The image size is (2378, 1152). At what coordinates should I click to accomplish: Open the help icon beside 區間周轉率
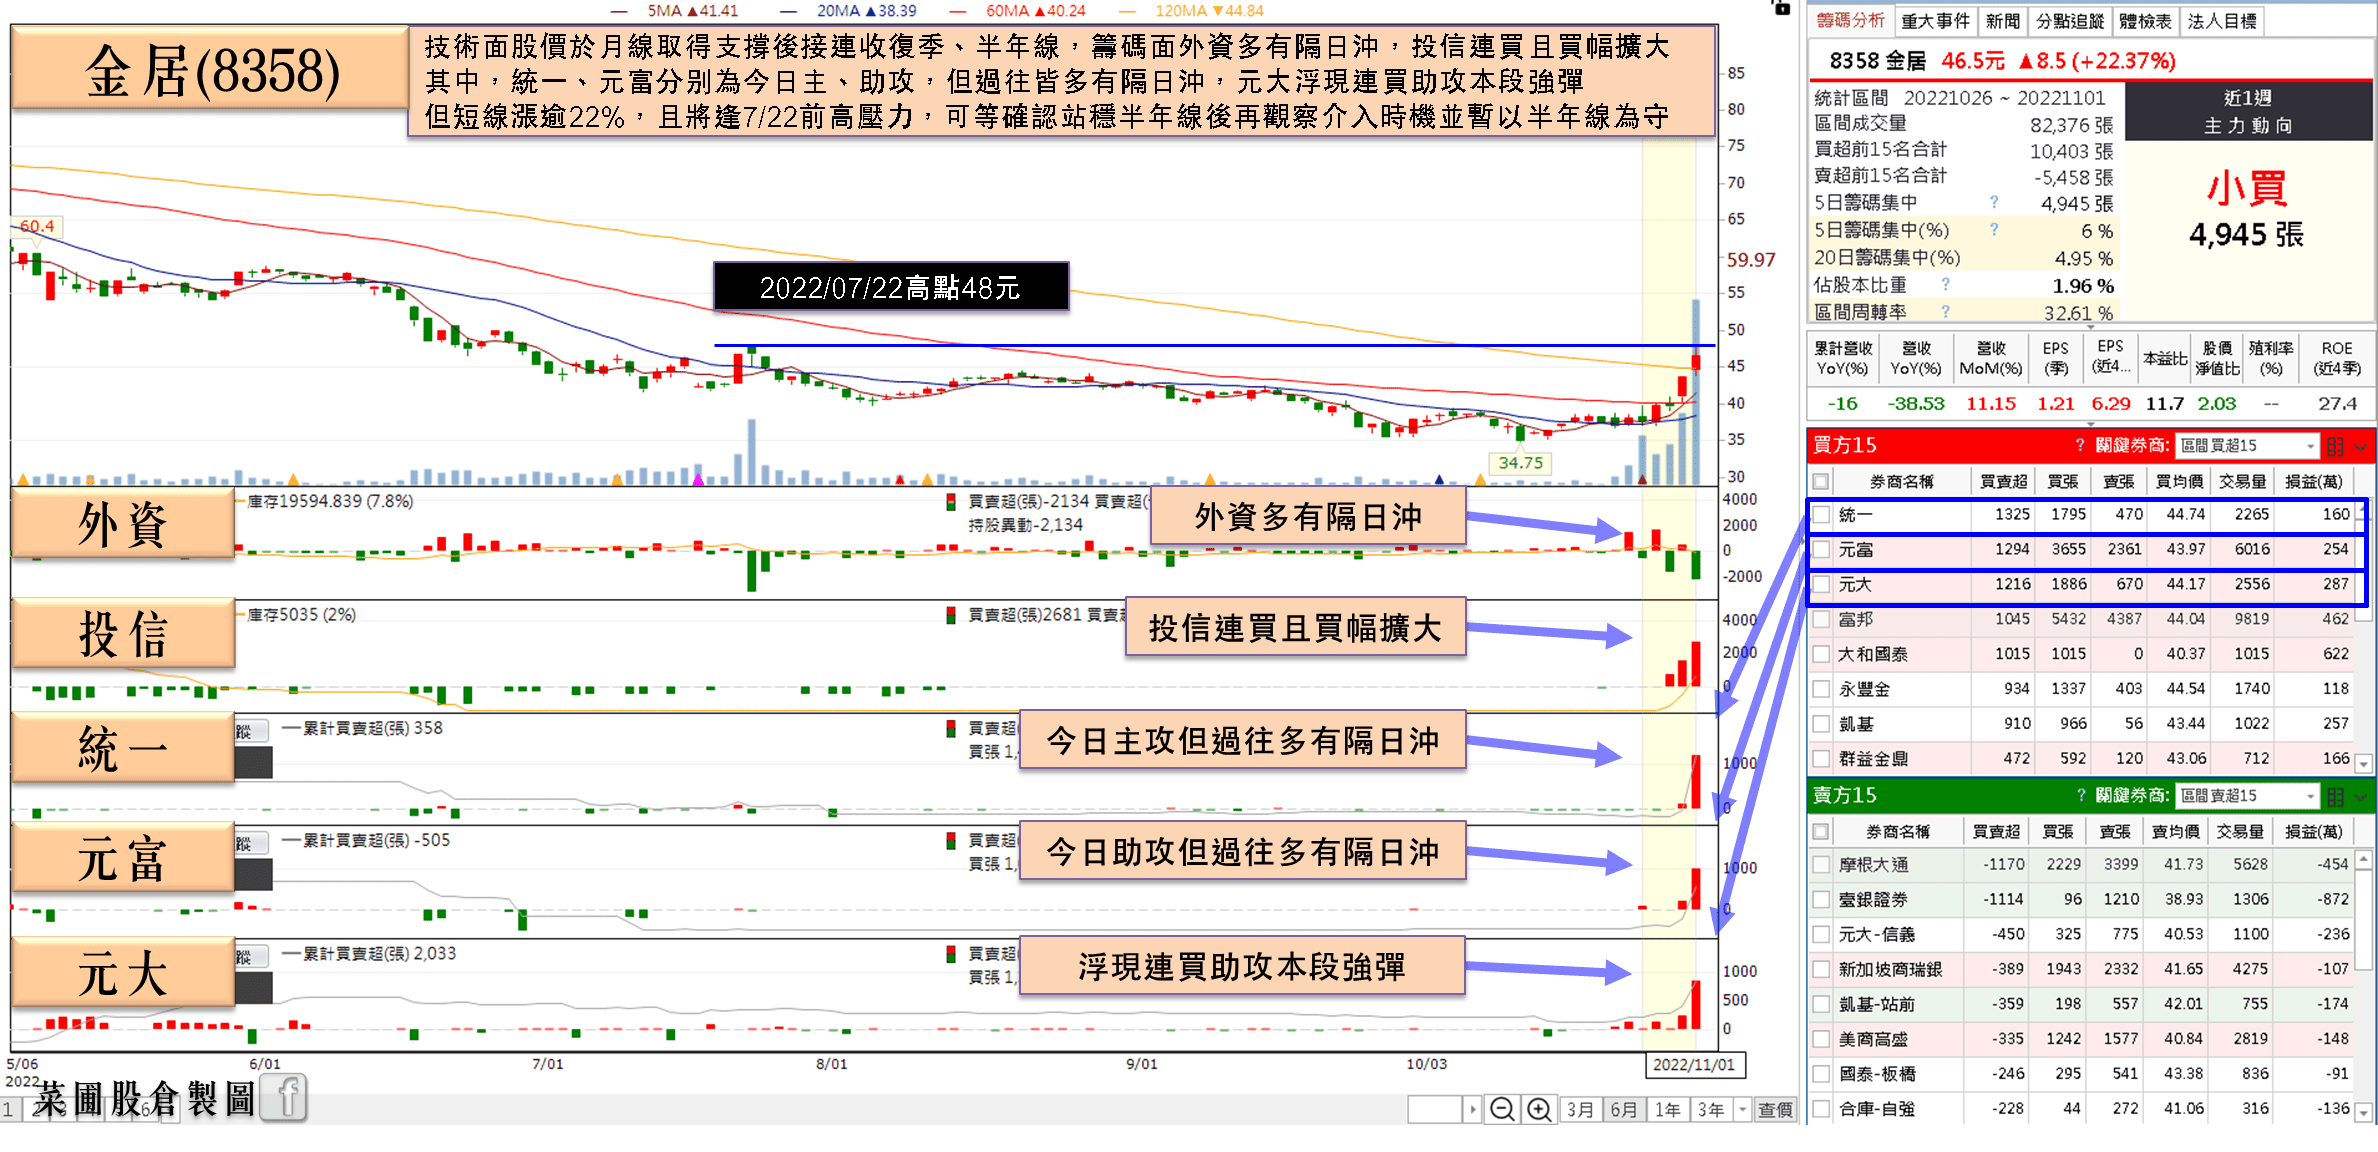click(1945, 312)
